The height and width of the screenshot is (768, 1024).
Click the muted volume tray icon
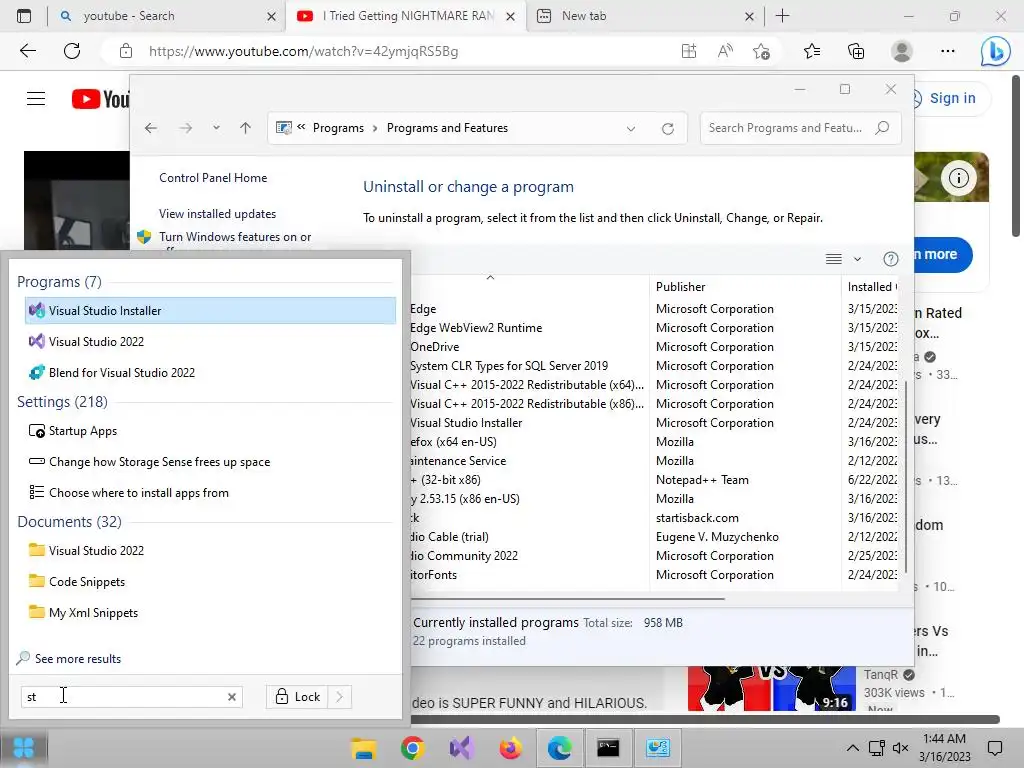901,748
